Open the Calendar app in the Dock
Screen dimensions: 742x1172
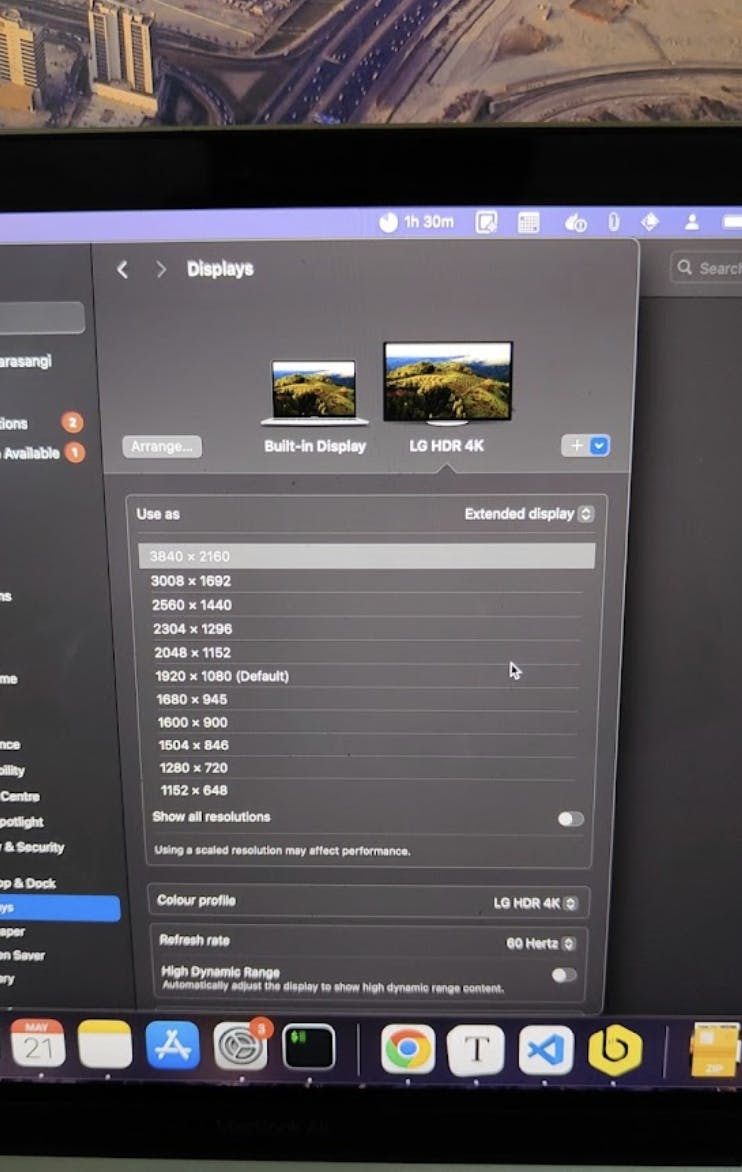click(38, 1044)
